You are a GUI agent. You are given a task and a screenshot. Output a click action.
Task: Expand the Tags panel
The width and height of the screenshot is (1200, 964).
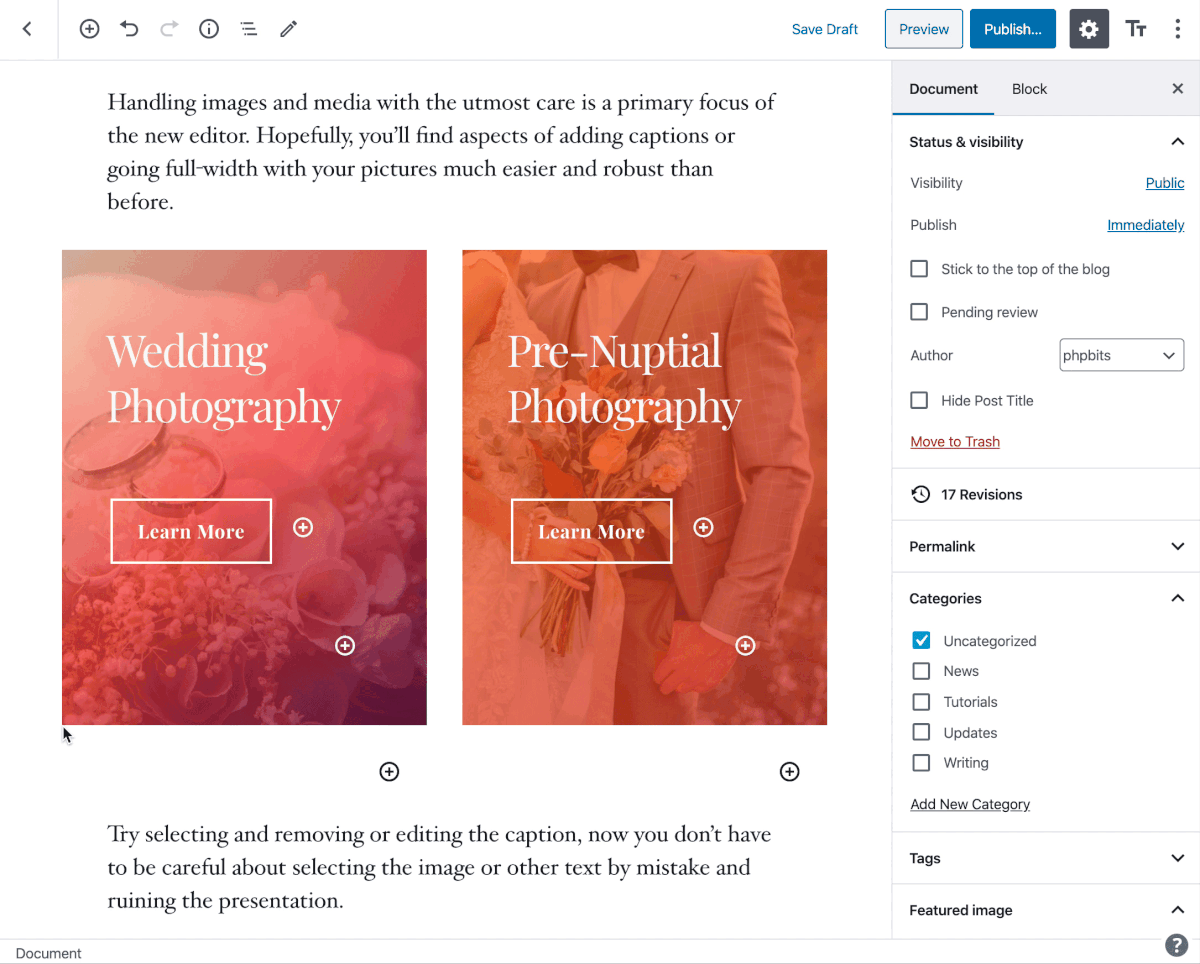point(1046,858)
